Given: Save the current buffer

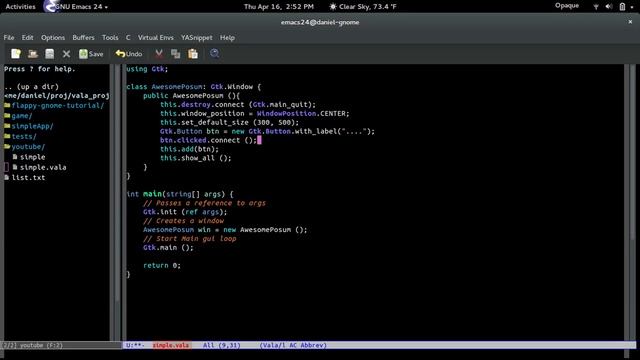Looking at the screenshot, I should 91,54.
